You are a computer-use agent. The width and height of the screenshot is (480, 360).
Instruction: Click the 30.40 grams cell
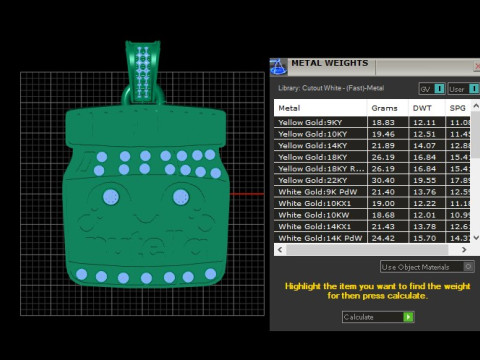tap(388, 180)
